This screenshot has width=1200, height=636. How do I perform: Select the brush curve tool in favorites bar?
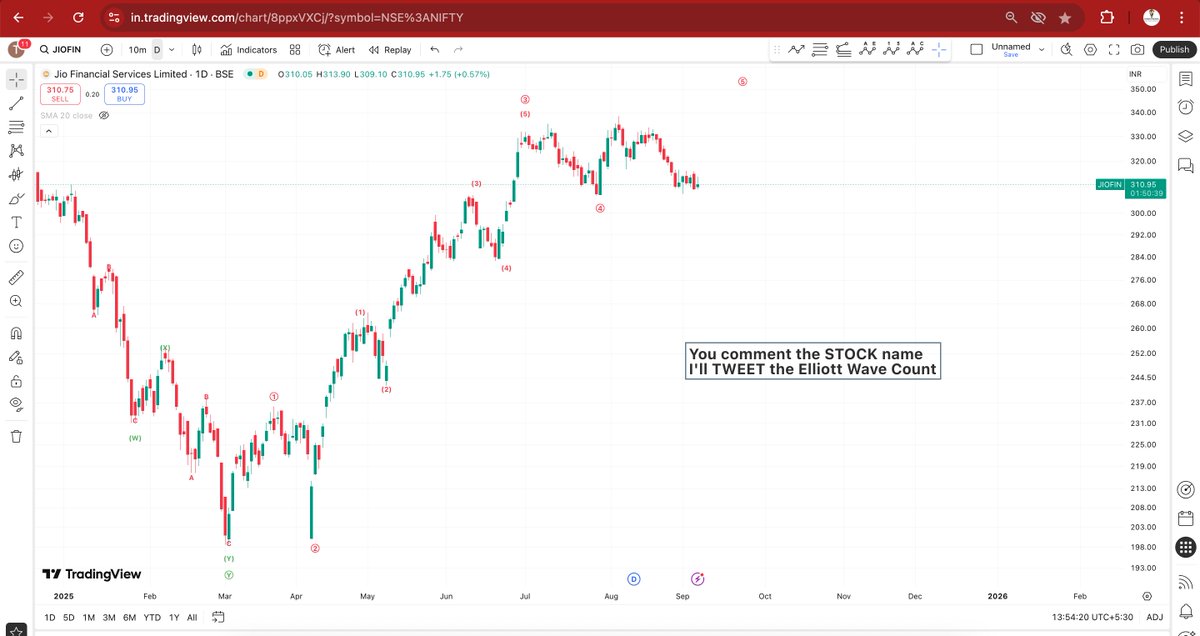point(844,49)
